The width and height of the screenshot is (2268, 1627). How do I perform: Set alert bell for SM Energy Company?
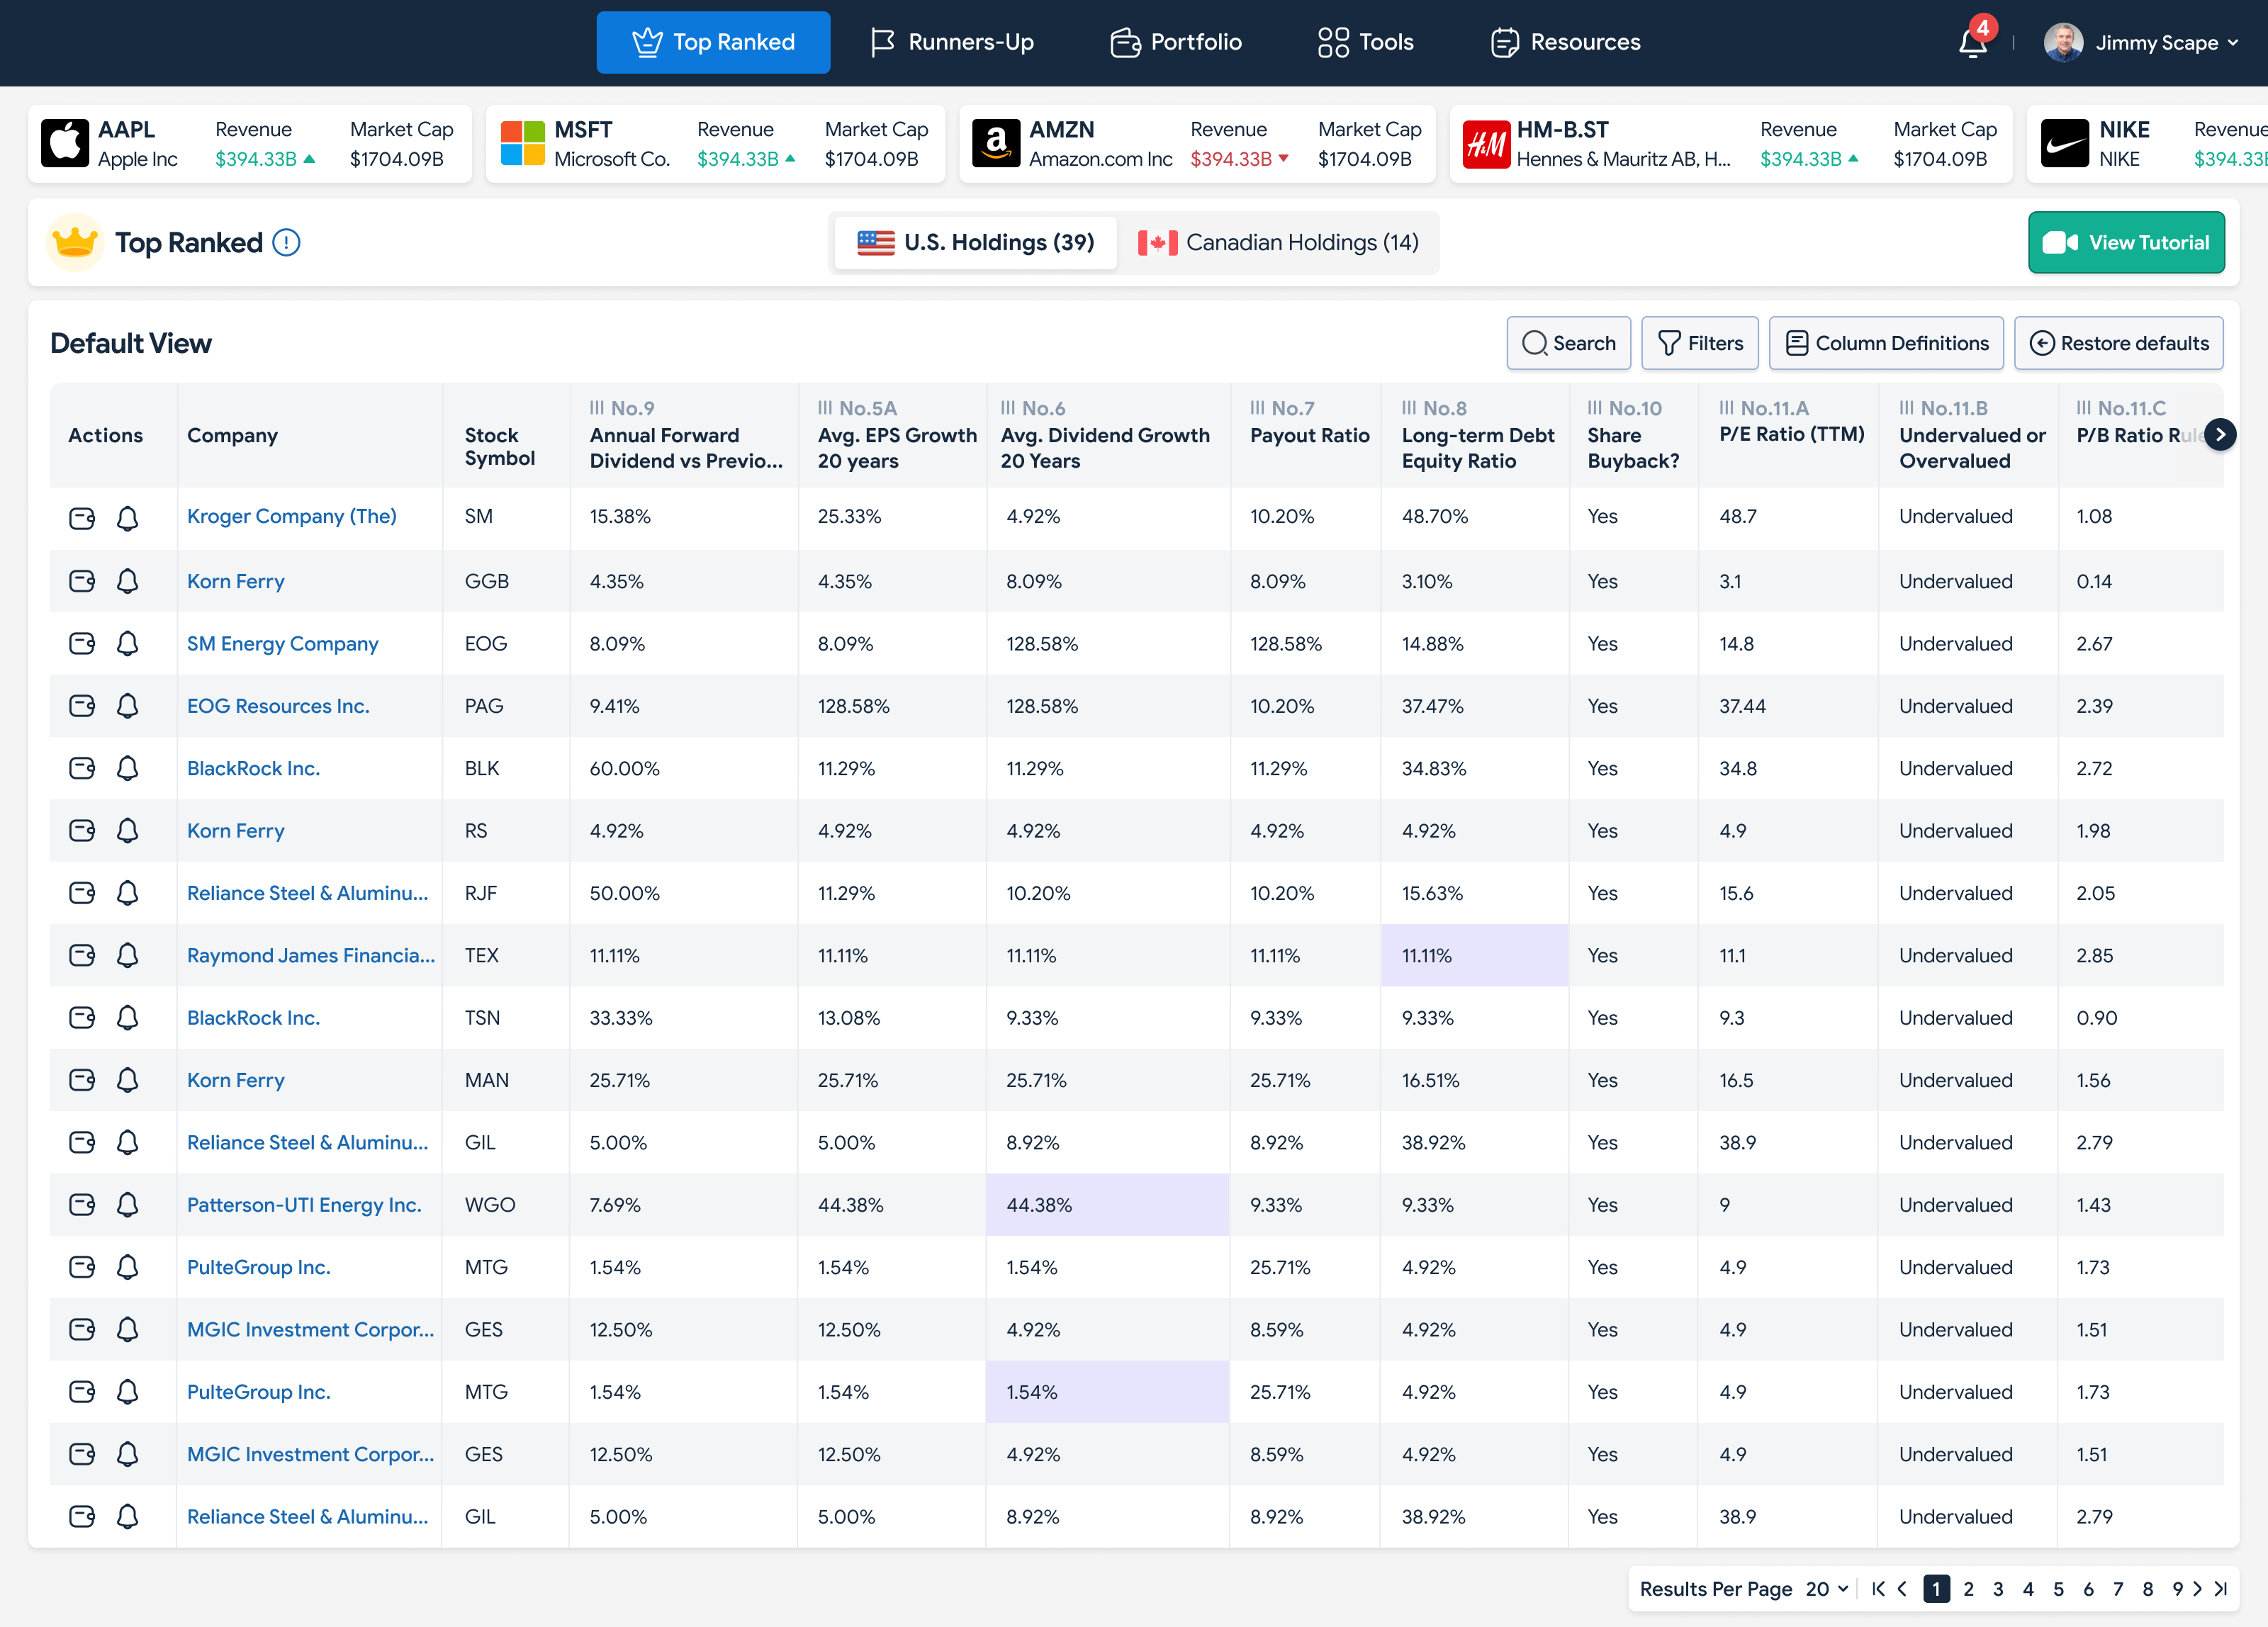127,643
